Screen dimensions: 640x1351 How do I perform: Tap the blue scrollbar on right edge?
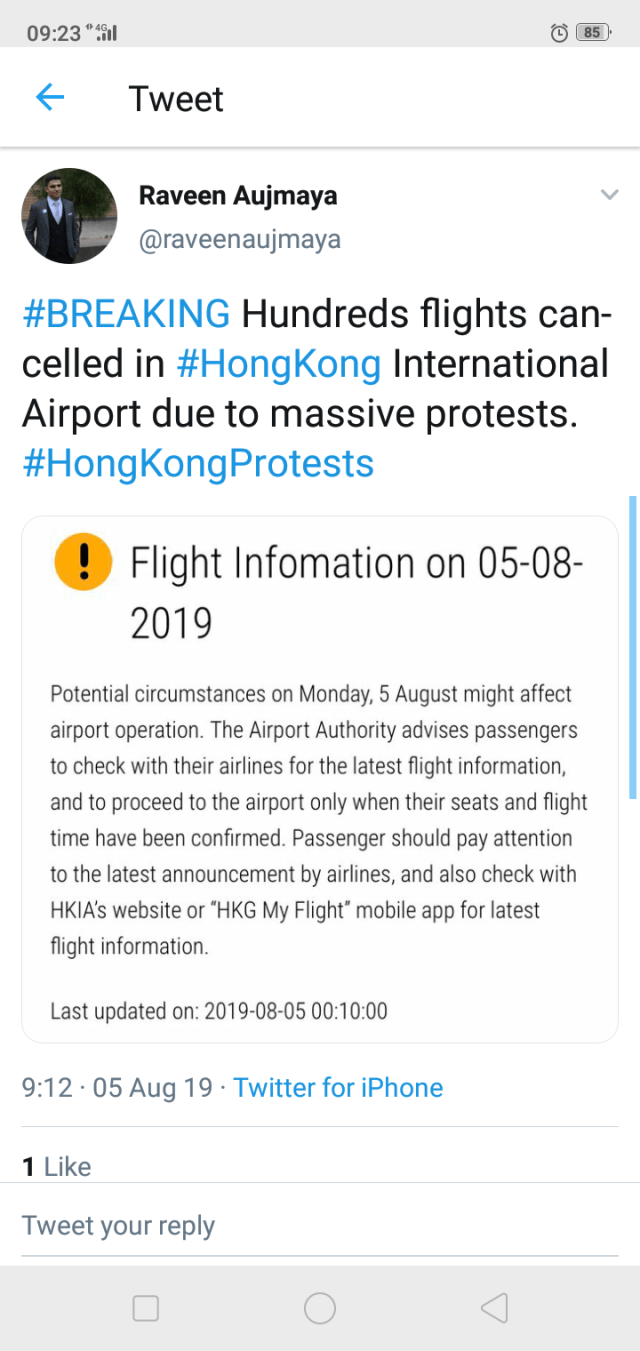(x=633, y=646)
